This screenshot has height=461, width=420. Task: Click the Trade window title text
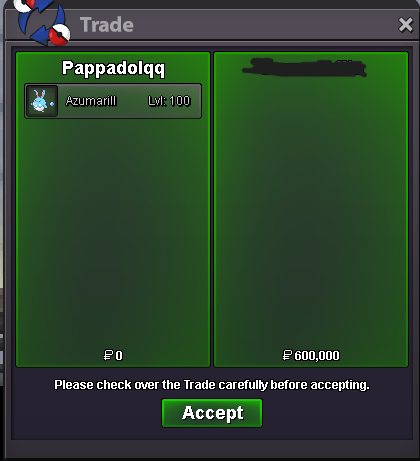(107, 25)
